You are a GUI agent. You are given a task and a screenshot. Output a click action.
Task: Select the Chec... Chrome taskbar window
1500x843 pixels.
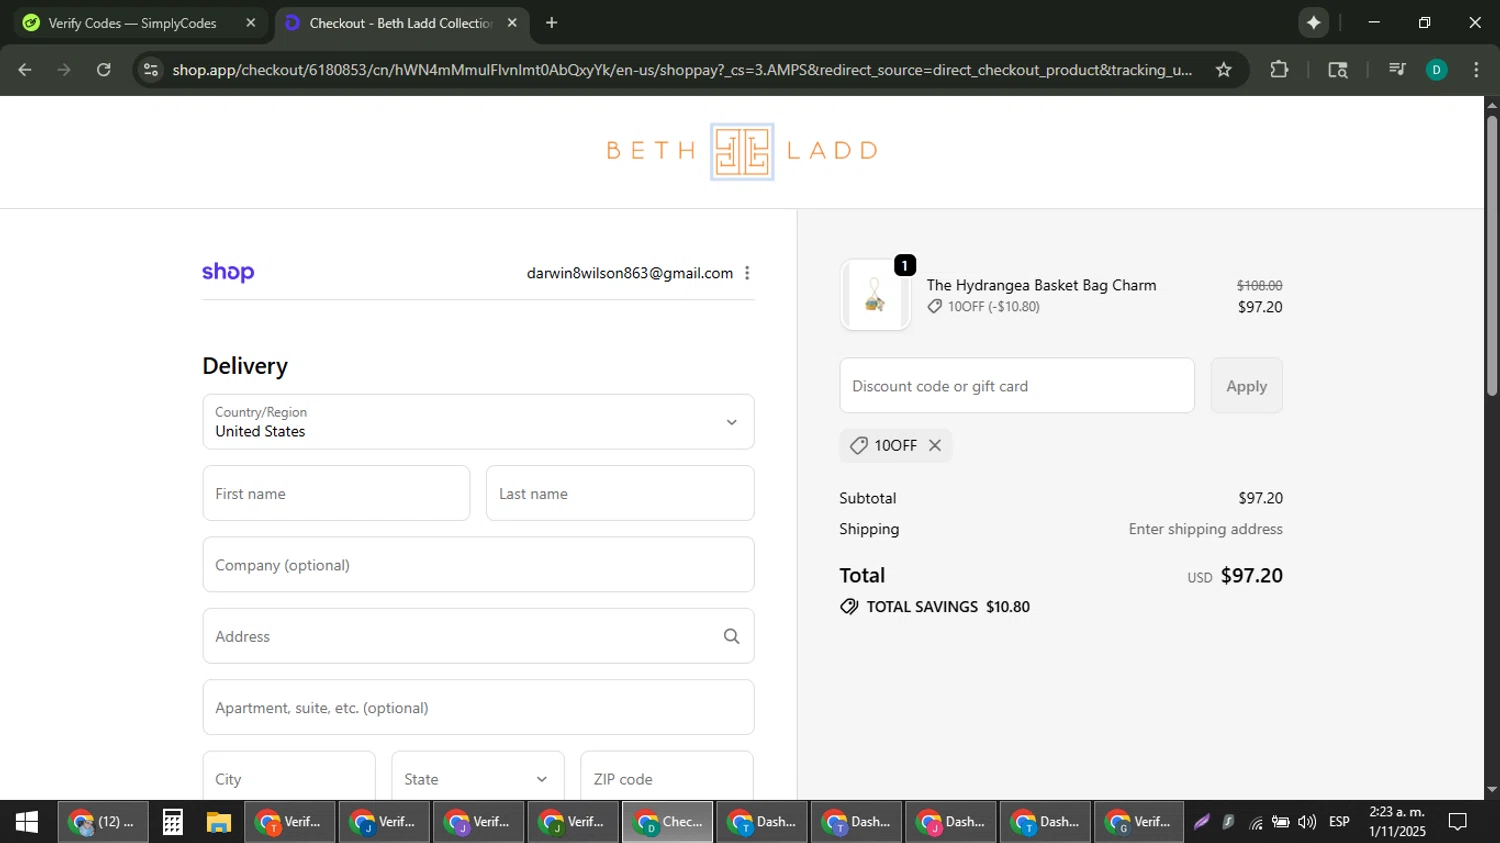point(668,822)
